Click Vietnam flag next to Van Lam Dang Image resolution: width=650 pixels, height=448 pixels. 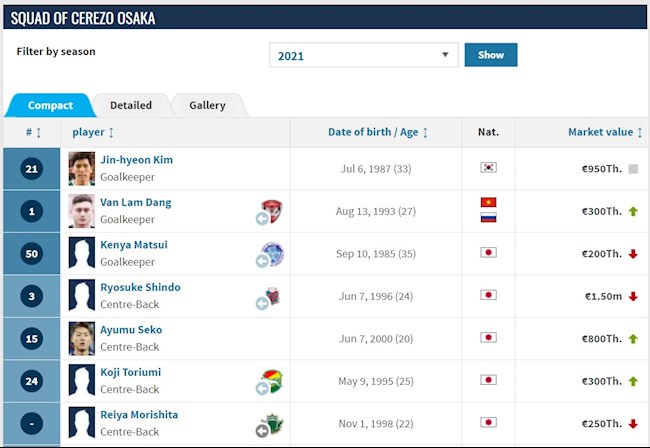point(488,202)
